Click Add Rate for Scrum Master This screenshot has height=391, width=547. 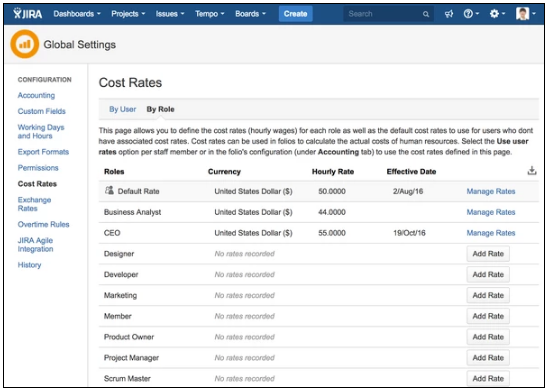click(x=488, y=378)
